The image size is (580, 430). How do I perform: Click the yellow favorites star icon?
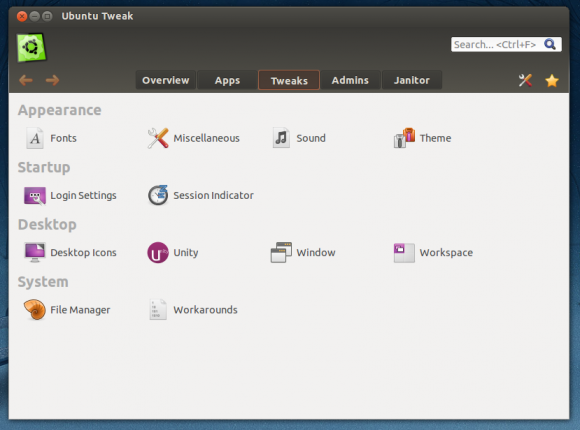(x=552, y=80)
